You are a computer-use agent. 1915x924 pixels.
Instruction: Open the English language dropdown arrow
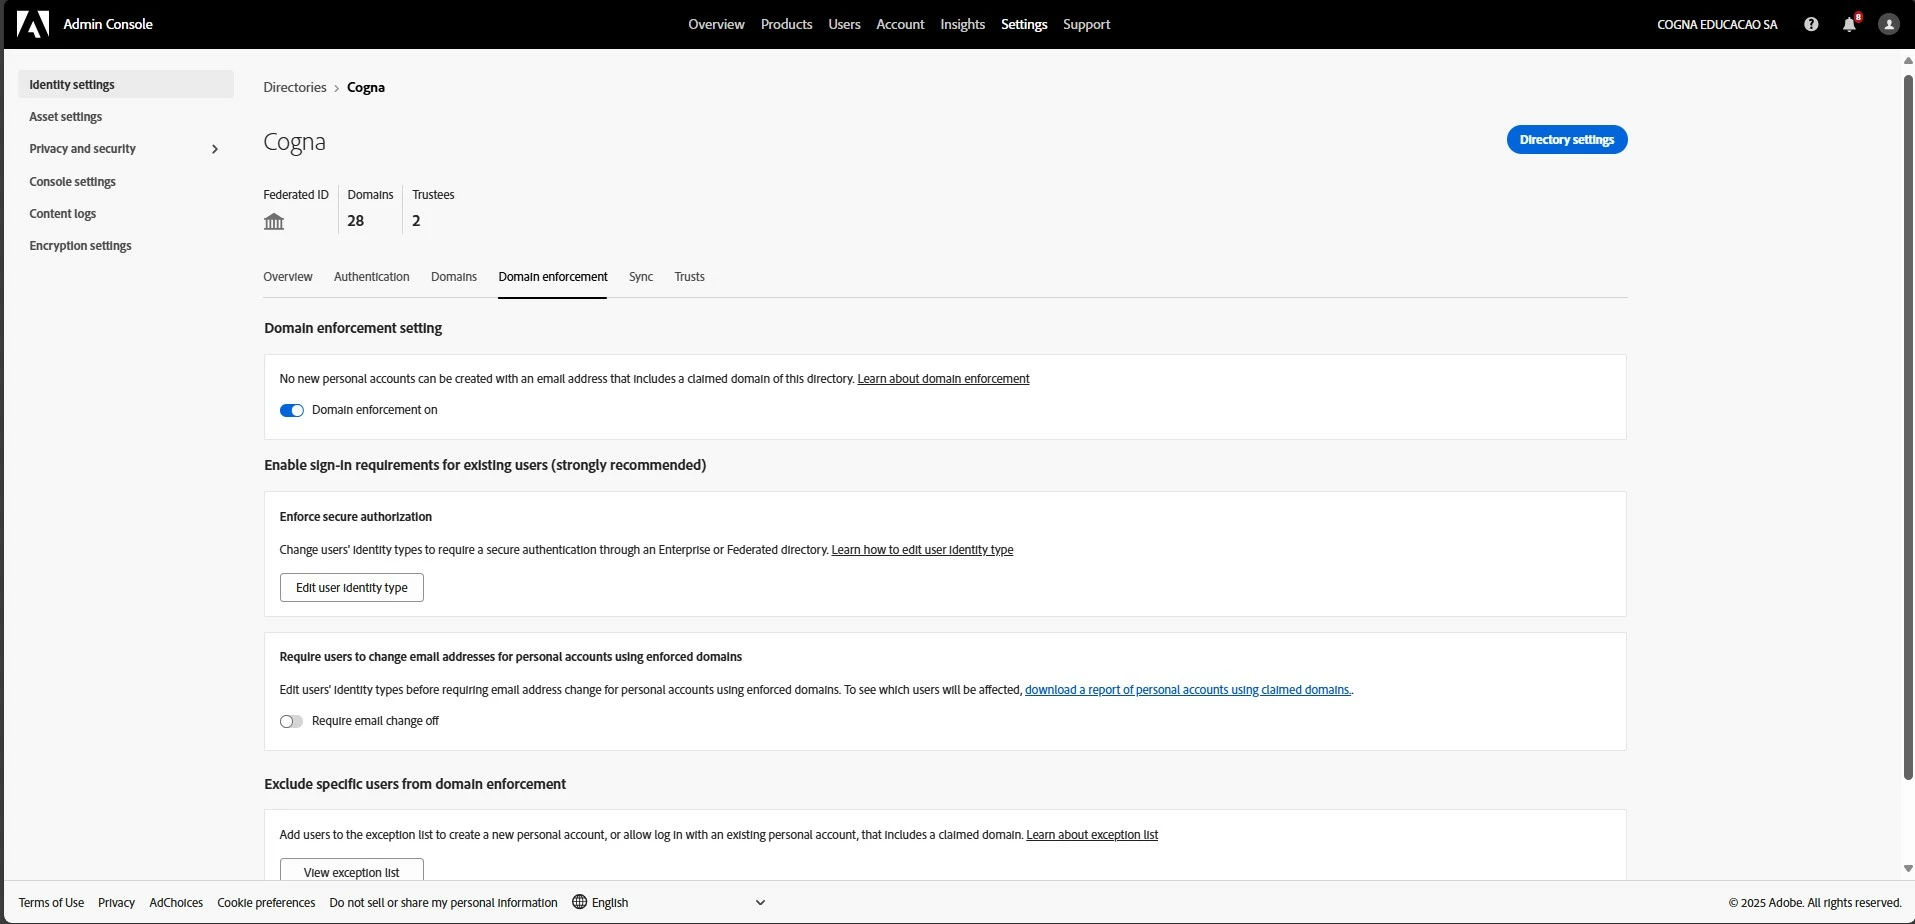click(x=760, y=902)
